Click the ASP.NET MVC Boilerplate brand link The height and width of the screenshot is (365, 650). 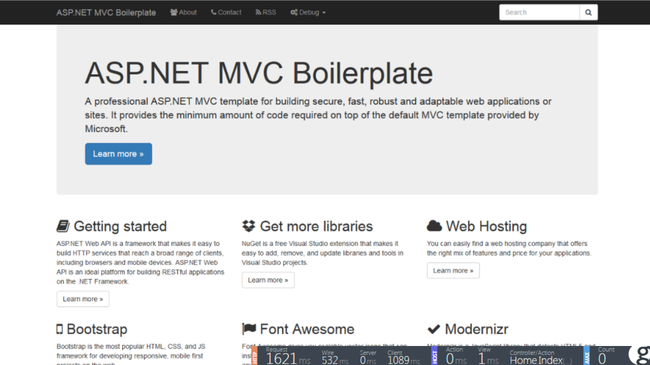[x=106, y=12]
